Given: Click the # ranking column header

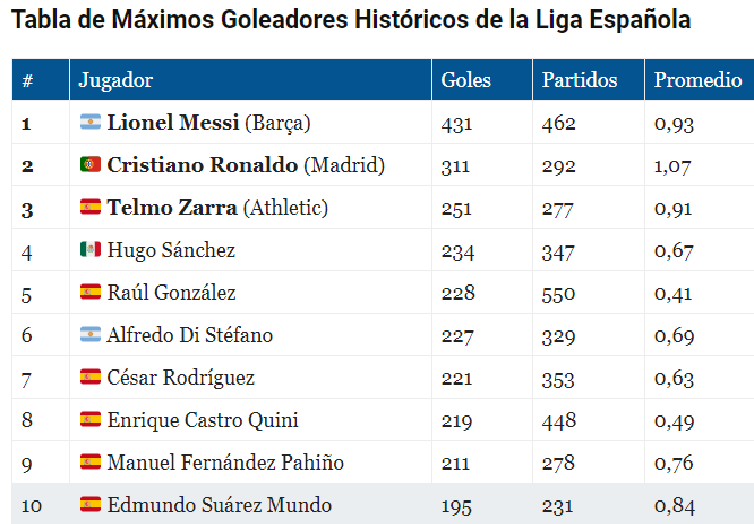Looking at the screenshot, I should click(x=28, y=81).
